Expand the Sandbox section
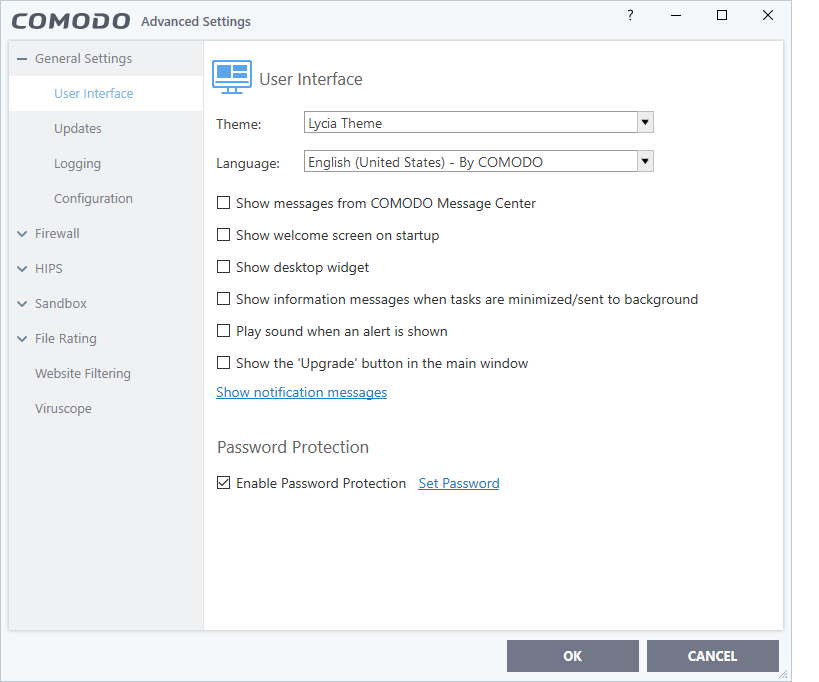 (22, 304)
